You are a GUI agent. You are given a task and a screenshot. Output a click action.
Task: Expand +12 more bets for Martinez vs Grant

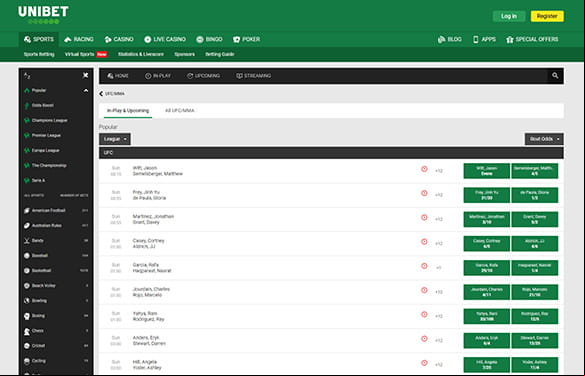pyautogui.click(x=439, y=219)
